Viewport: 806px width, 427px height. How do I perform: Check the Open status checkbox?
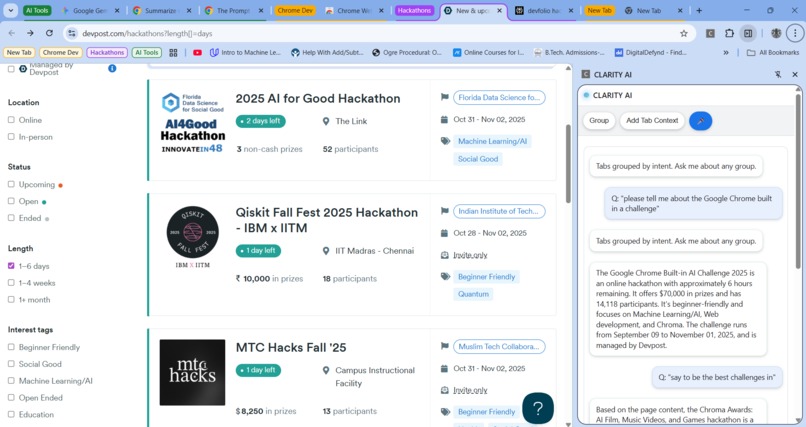[11, 201]
